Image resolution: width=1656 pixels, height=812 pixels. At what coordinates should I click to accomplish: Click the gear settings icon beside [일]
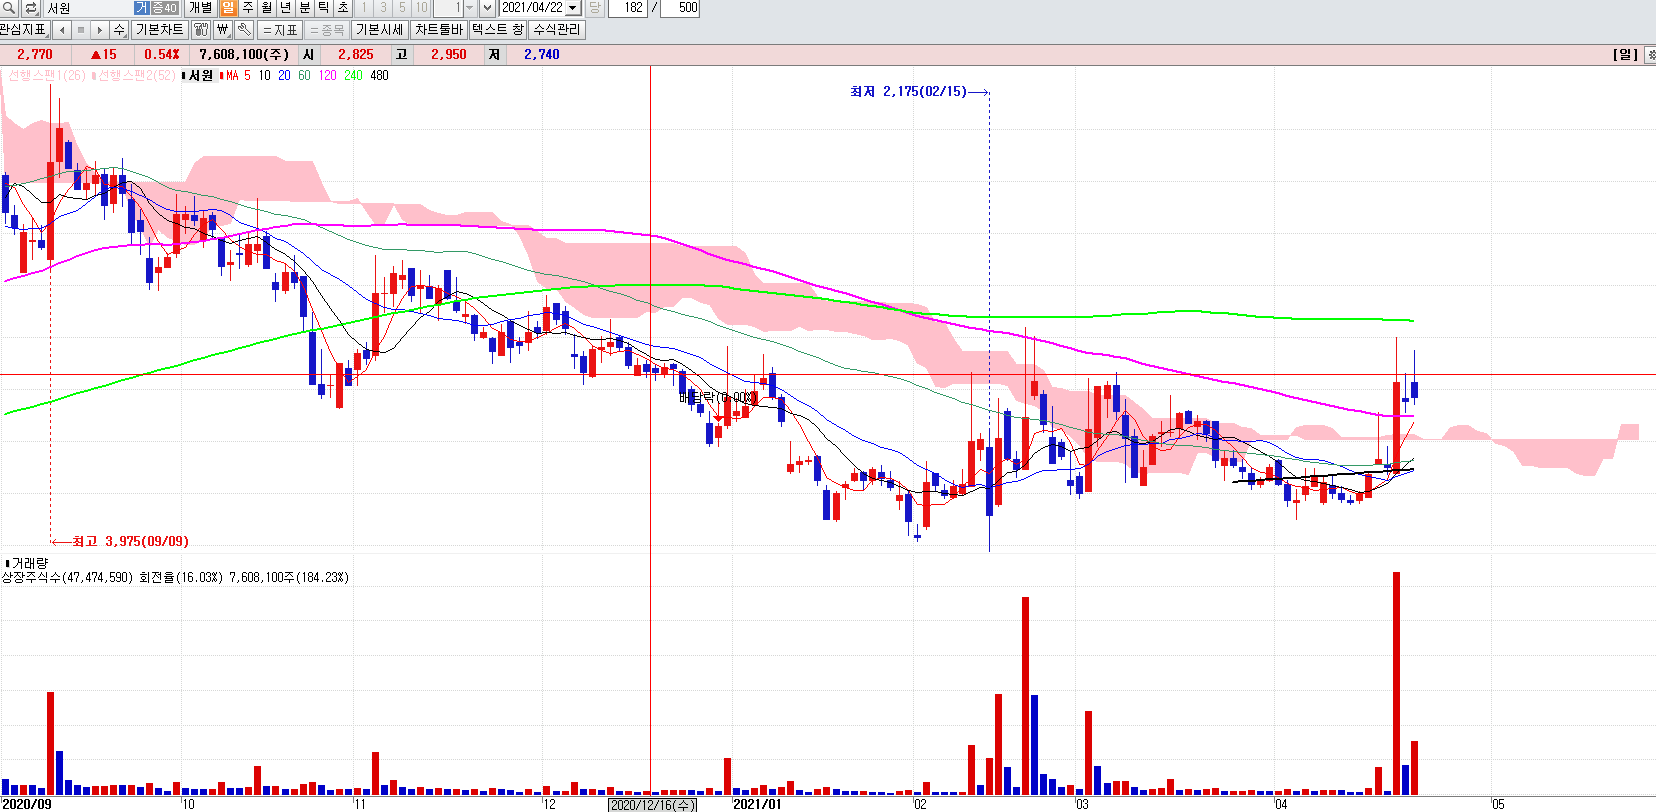1651,54
